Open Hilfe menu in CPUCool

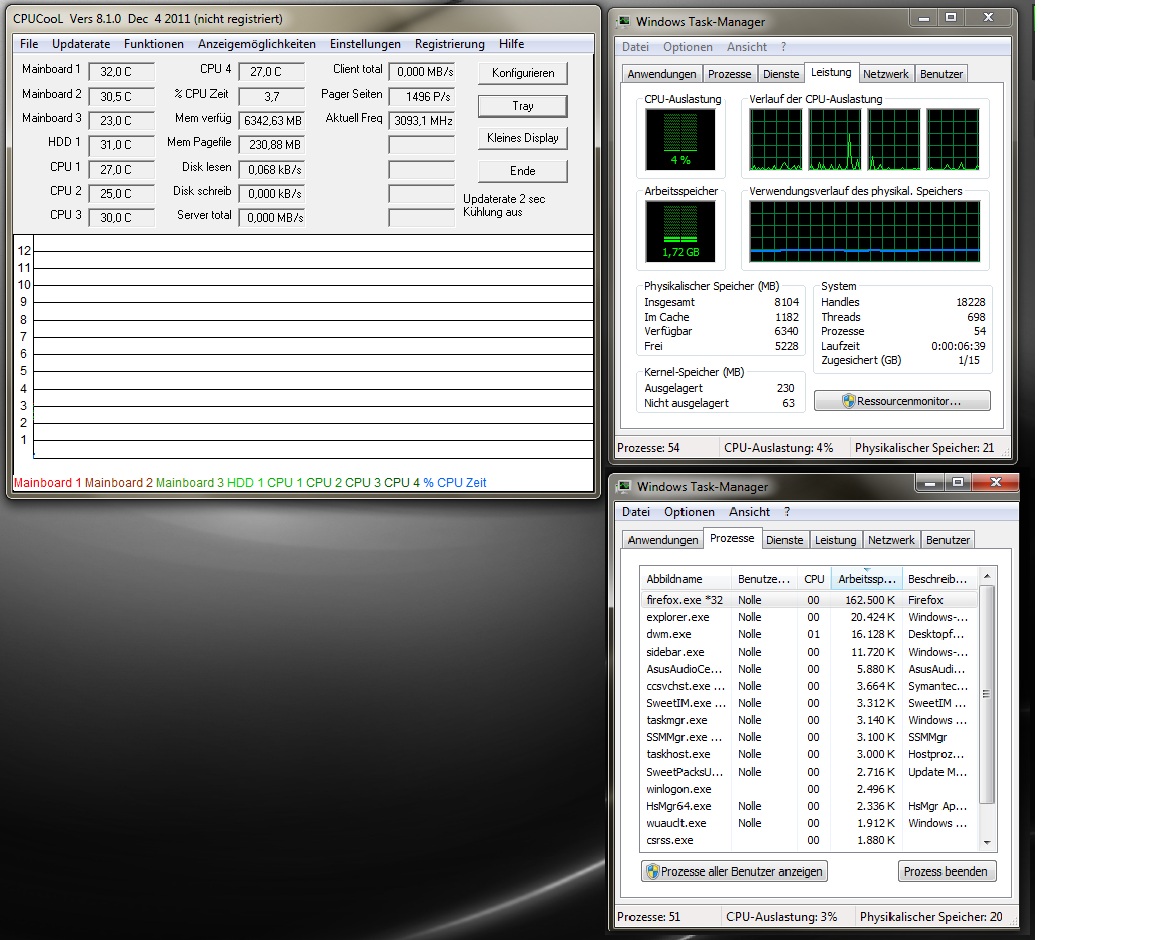pos(511,44)
